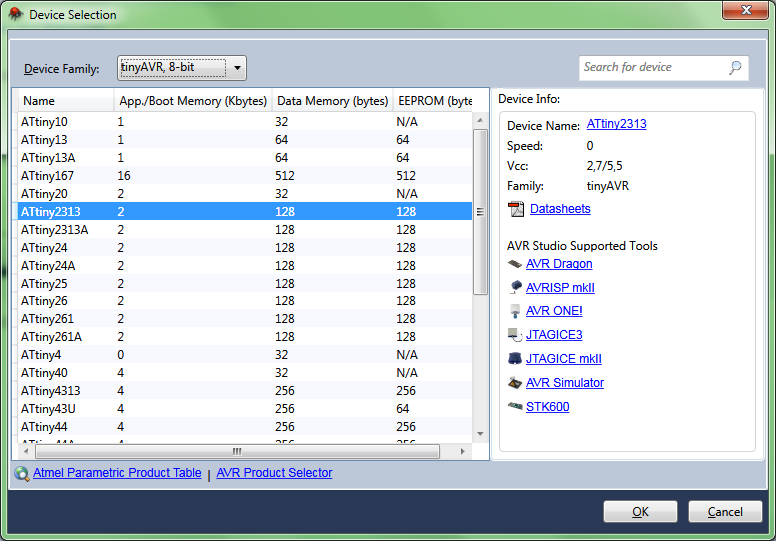
Task: Select the ATtiny26 device
Action: (245, 301)
